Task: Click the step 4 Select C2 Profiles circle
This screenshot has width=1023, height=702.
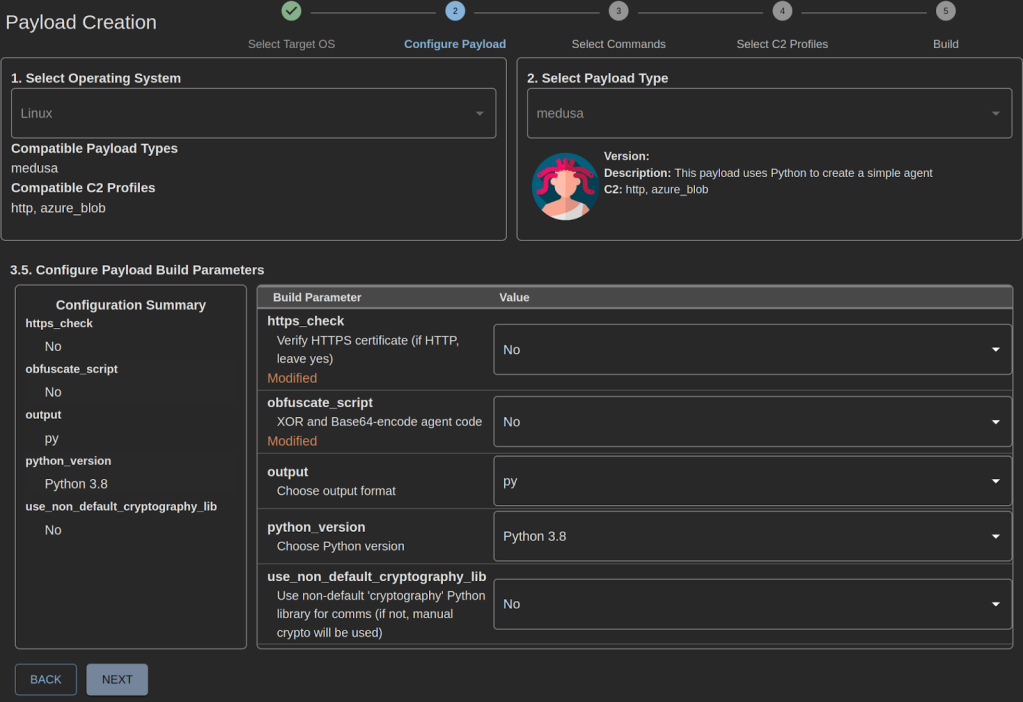Action: pos(782,11)
